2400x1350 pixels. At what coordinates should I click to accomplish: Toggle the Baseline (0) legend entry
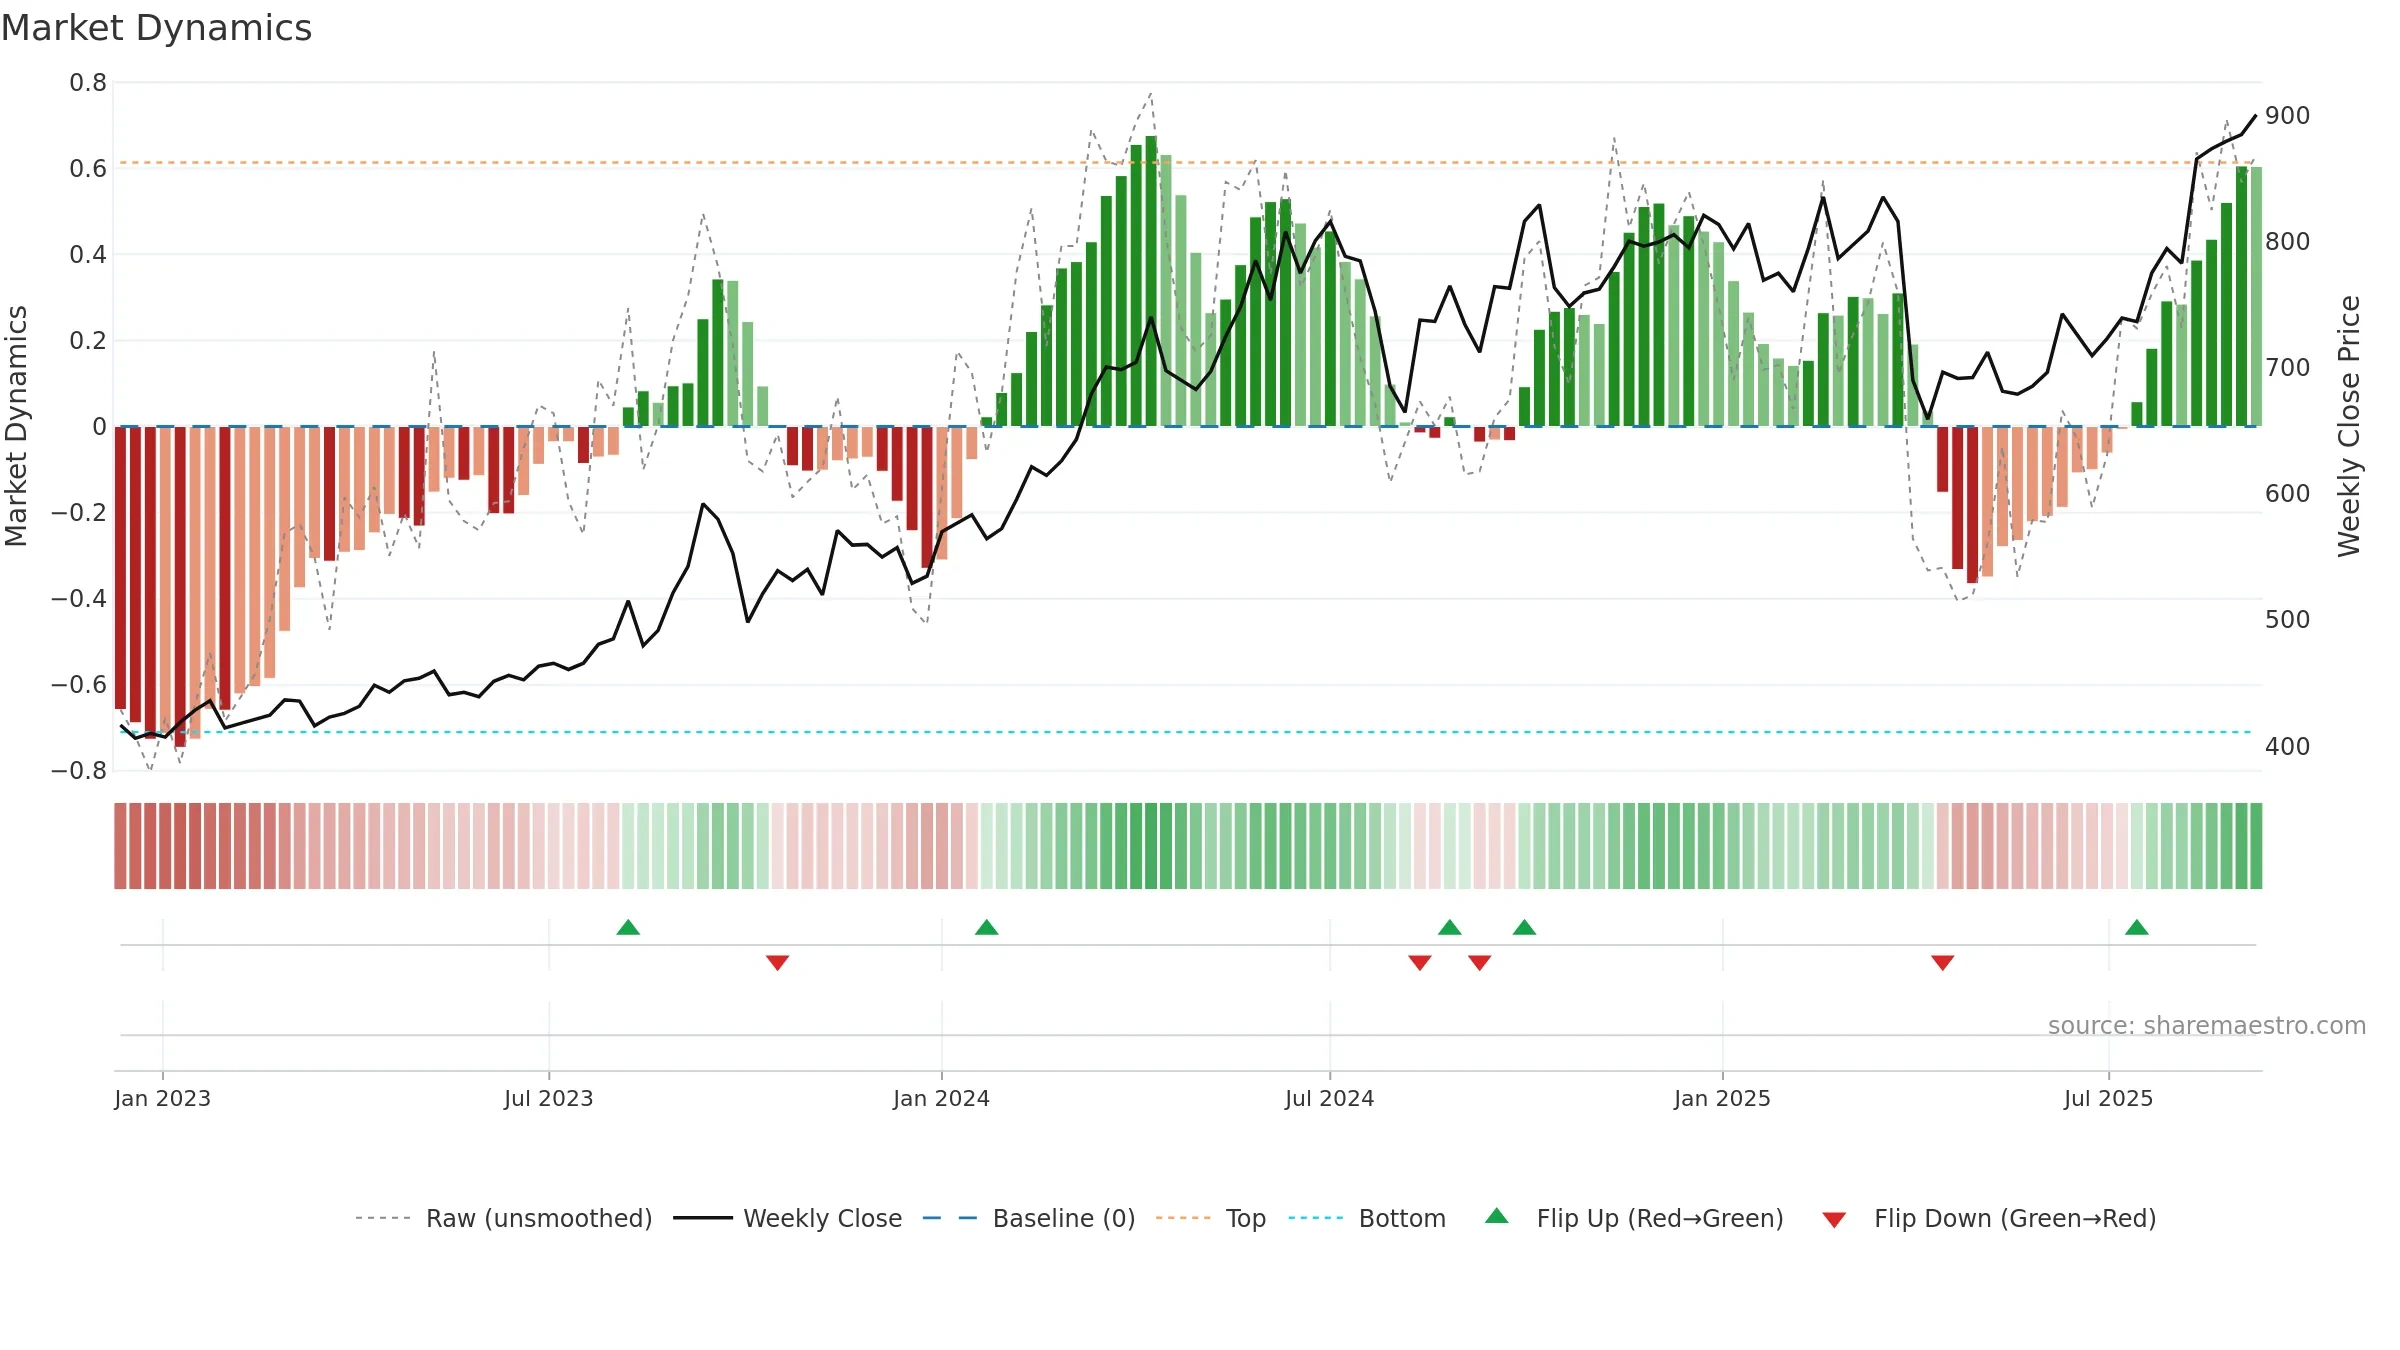click(x=1029, y=1218)
